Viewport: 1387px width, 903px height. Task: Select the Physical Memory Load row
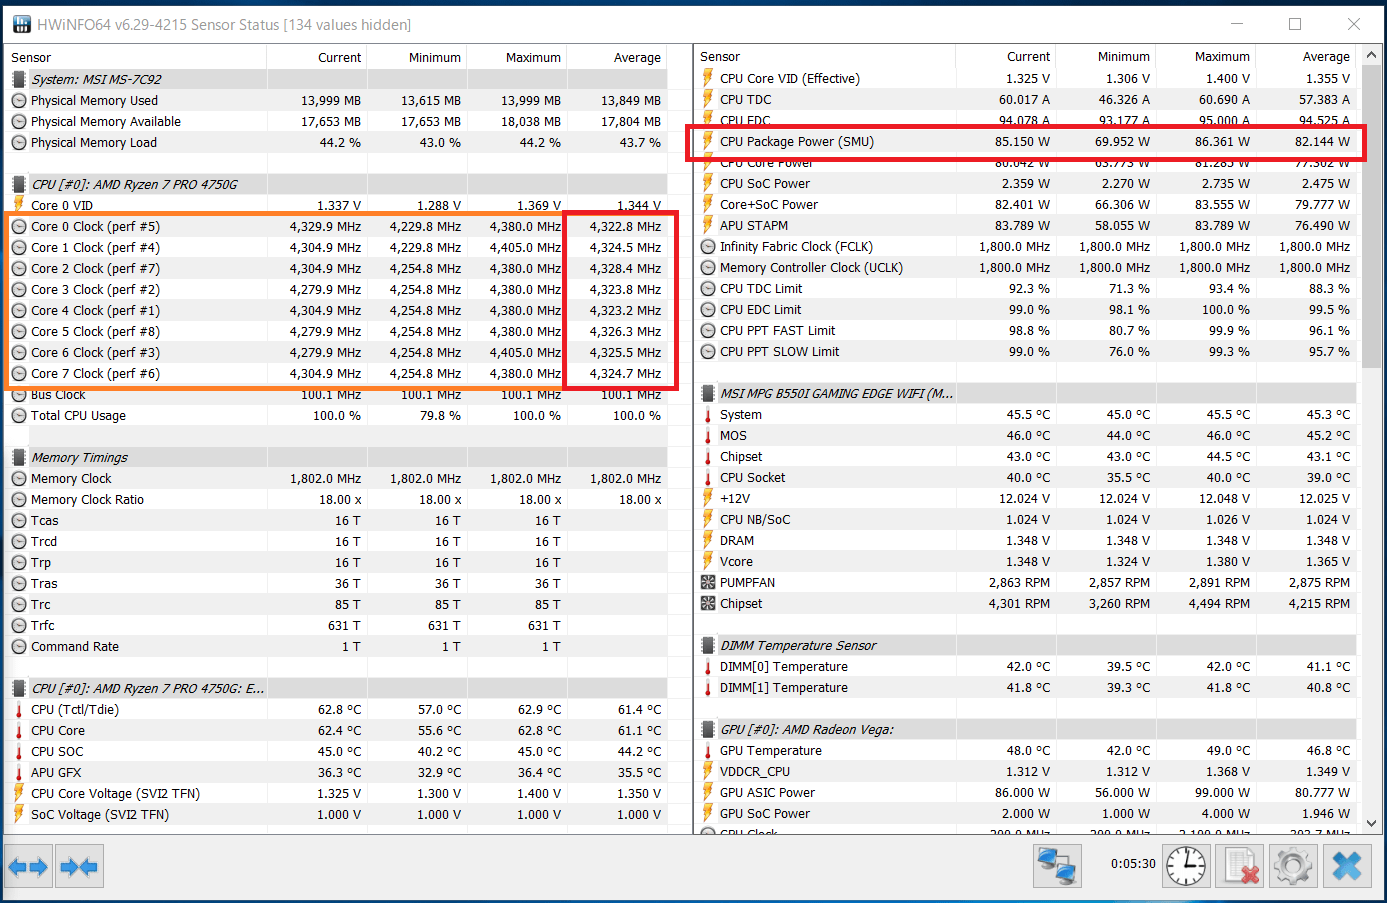coord(336,142)
